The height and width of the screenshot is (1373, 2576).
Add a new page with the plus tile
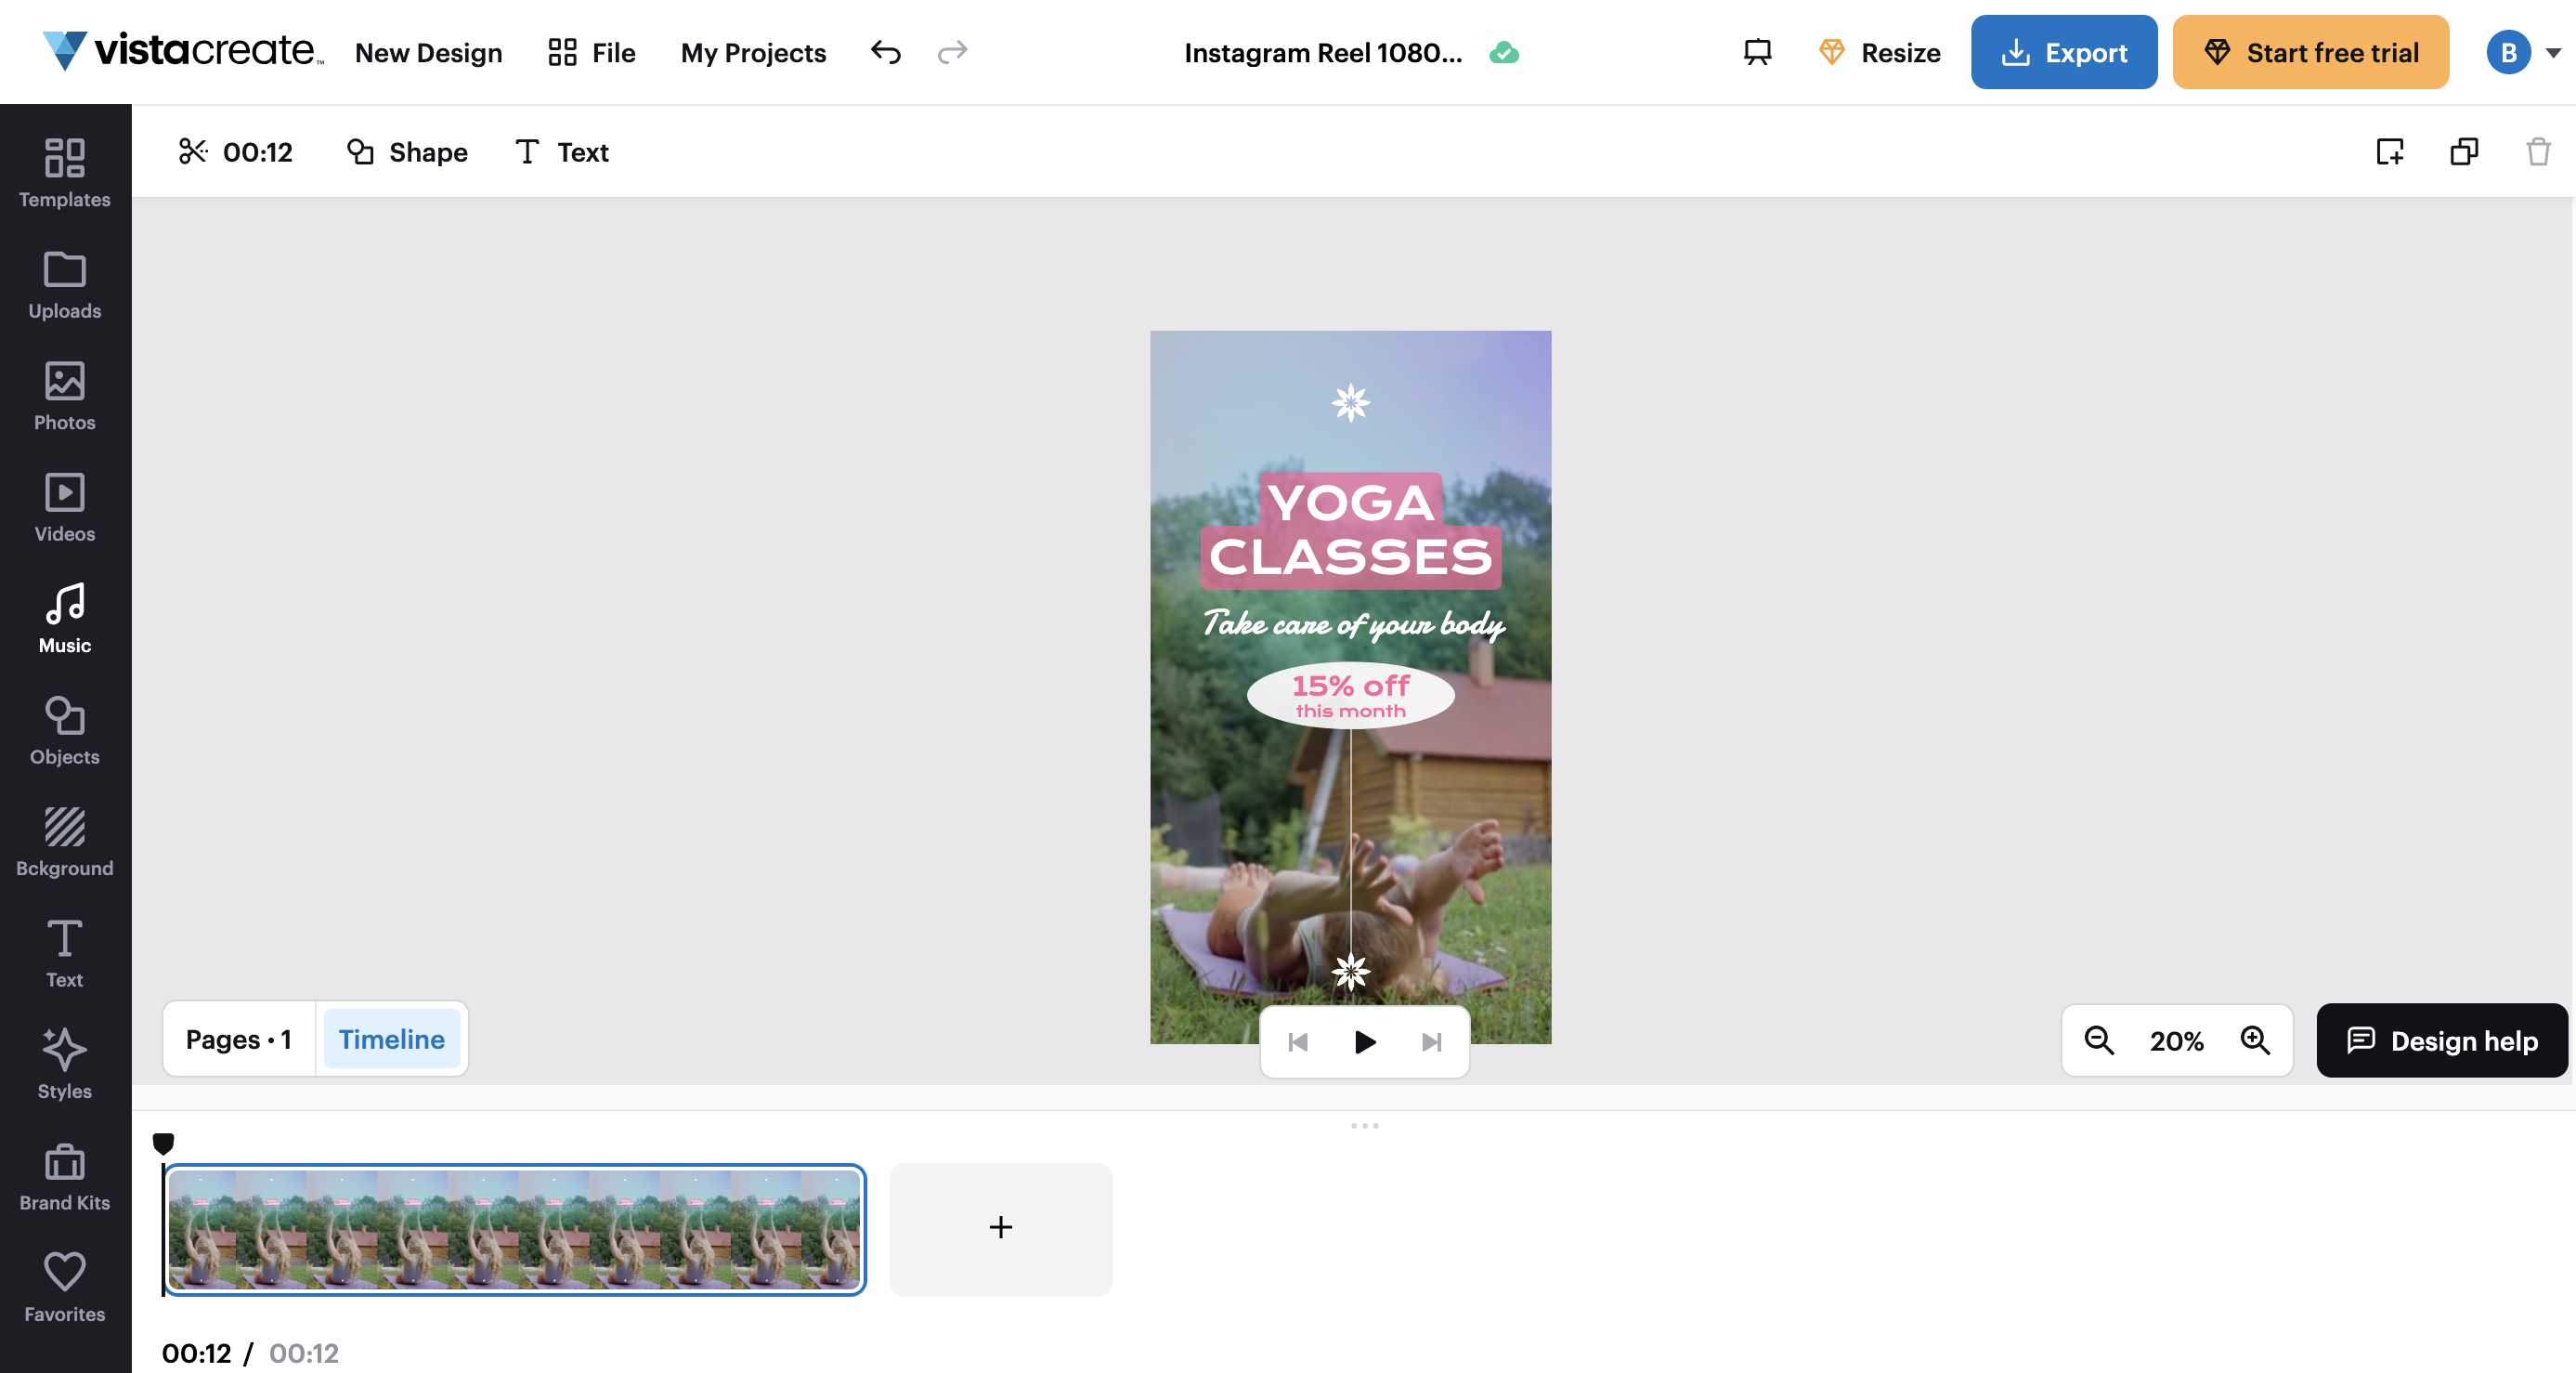[1001, 1229]
